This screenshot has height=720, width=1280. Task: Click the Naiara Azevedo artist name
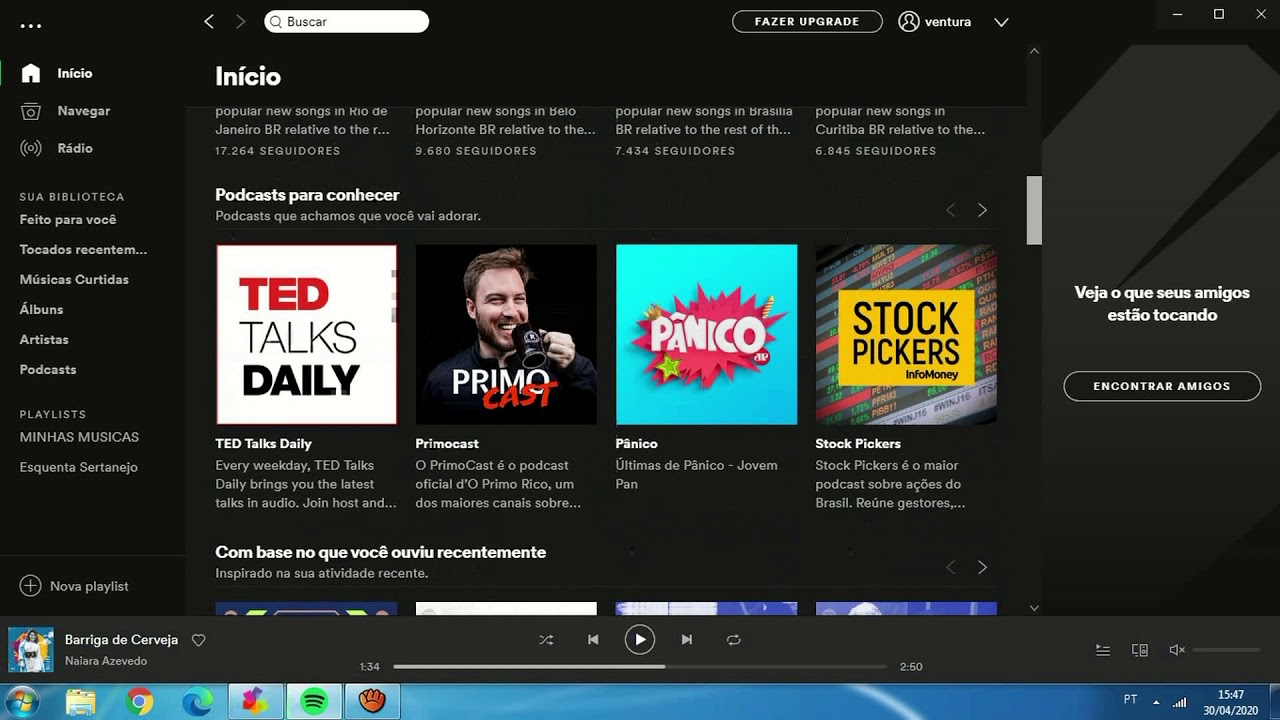point(106,661)
